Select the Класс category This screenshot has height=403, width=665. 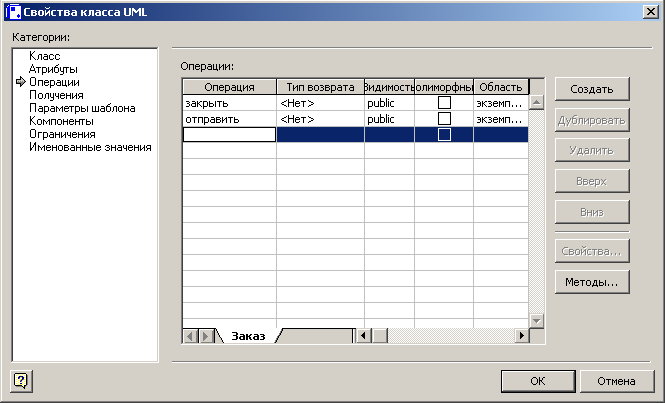(x=45, y=56)
